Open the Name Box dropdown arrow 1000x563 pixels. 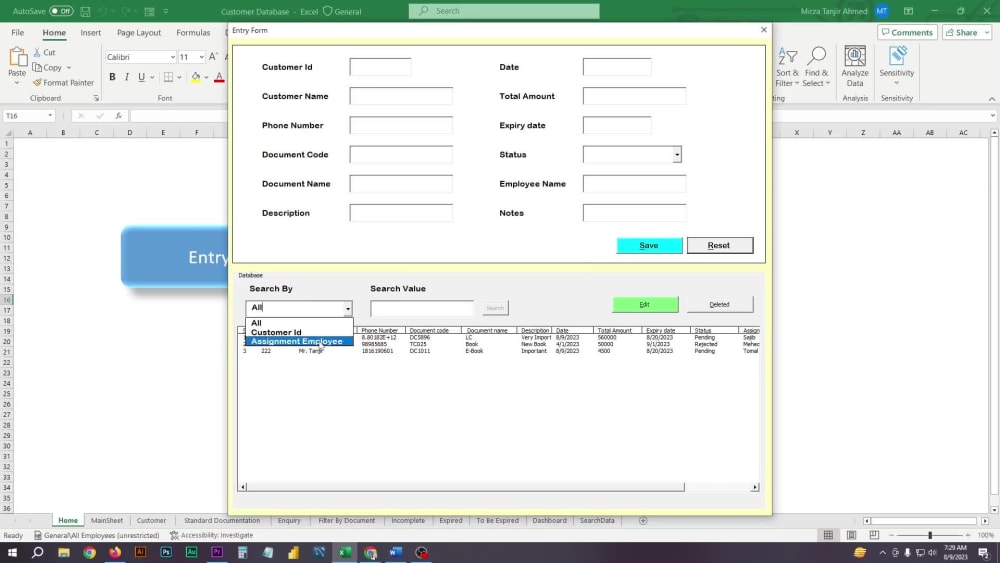[50, 115]
